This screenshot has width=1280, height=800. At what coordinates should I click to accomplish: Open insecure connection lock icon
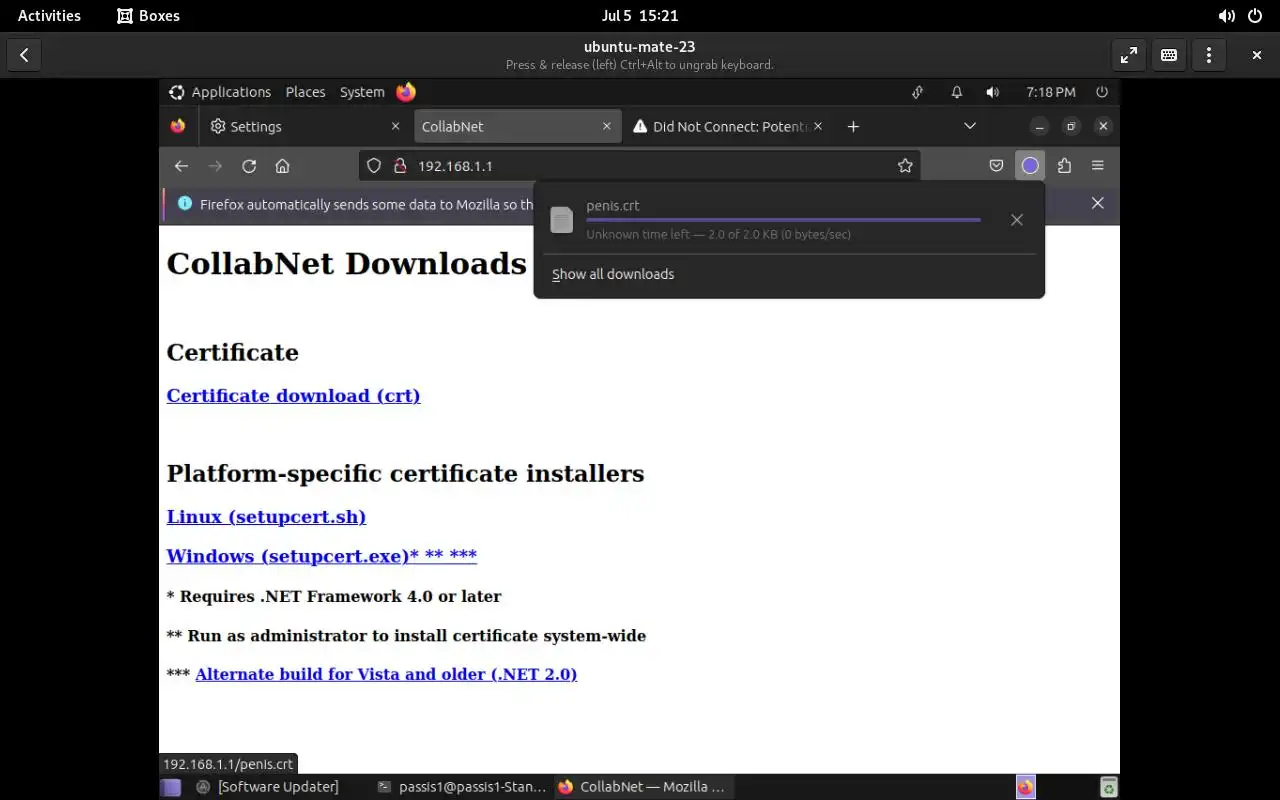[398, 166]
